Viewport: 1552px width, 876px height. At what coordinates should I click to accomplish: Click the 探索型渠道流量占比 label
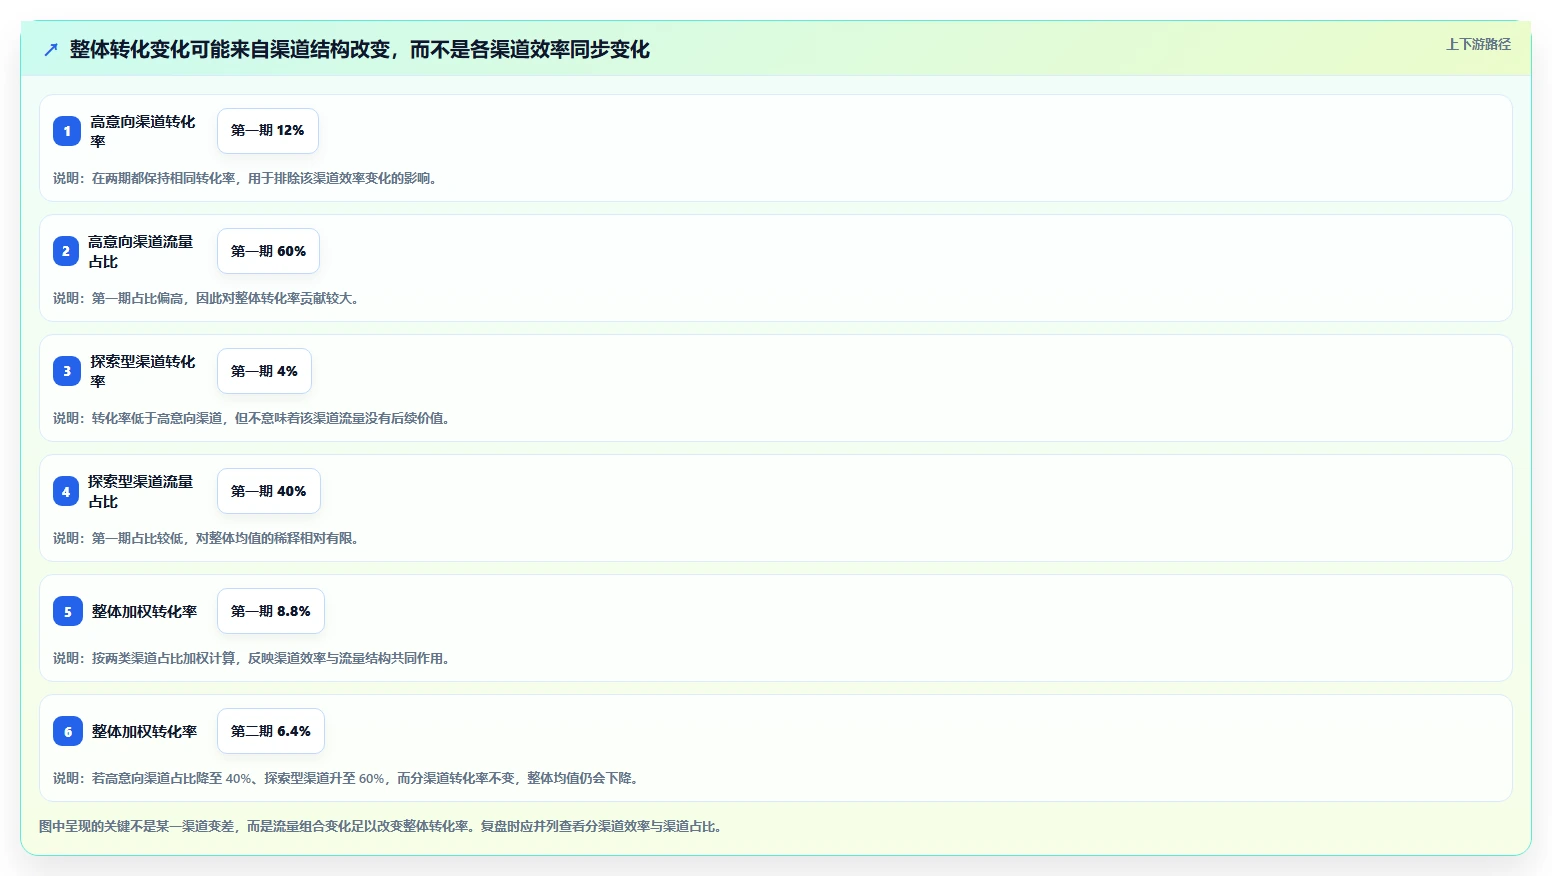pos(141,491)
